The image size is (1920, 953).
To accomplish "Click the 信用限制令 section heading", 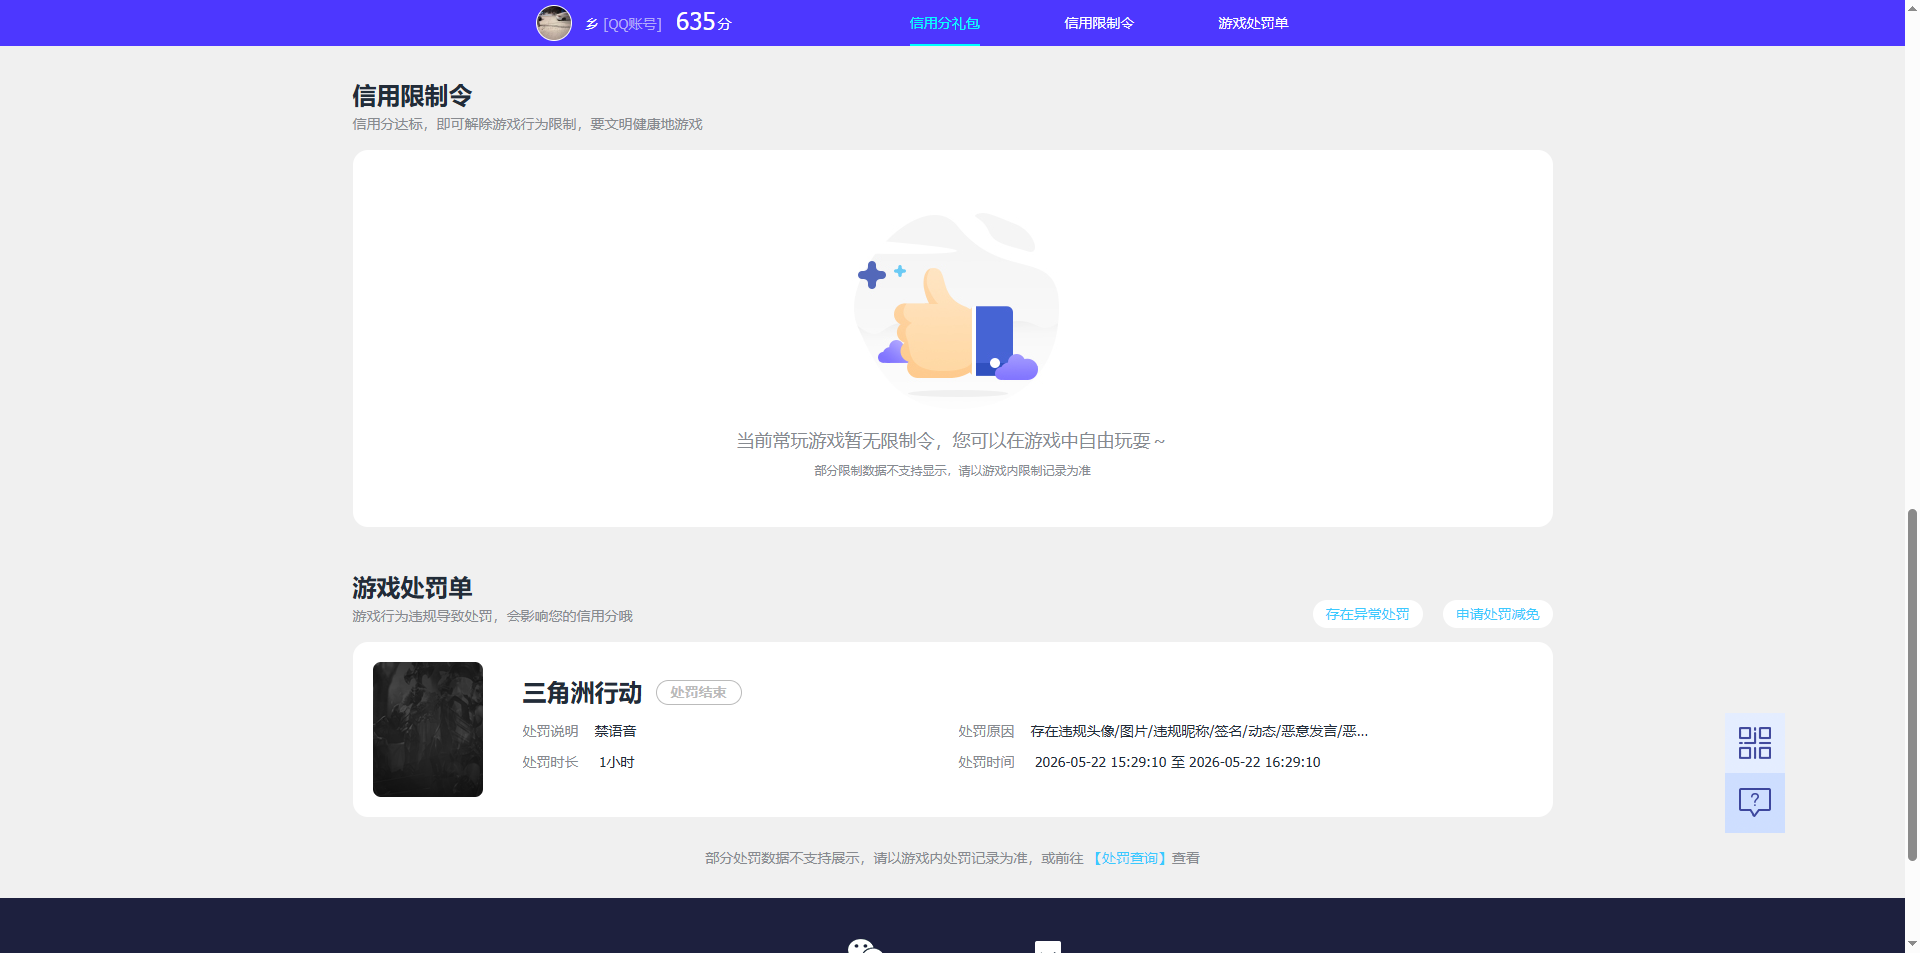I will 412,96.
